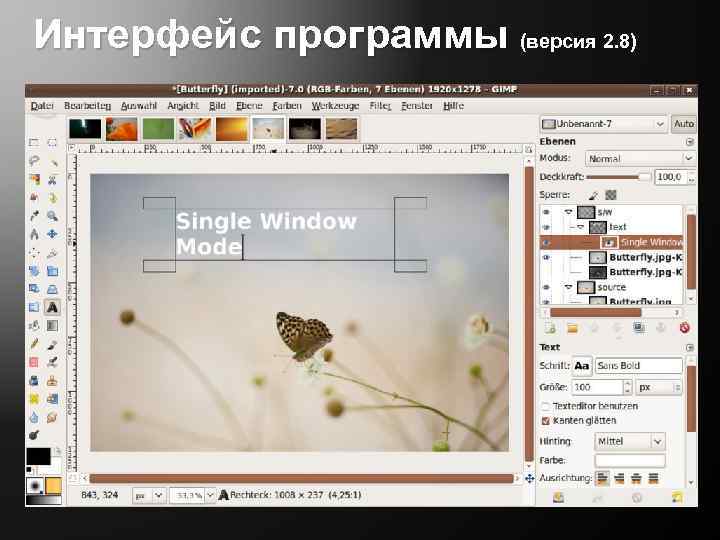Open the Modus Normal dropdown

[639, 158]
